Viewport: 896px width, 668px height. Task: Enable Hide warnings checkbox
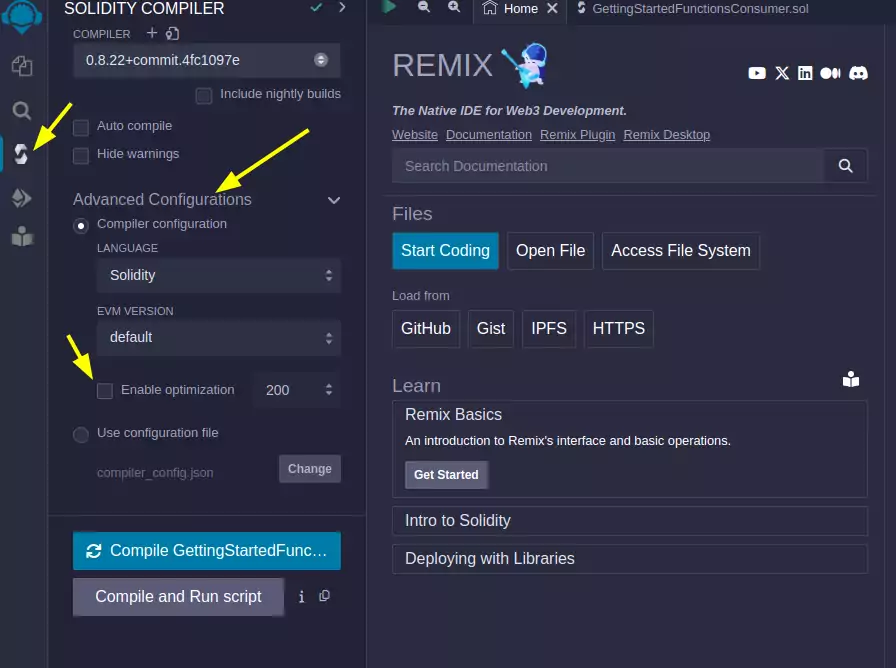81,155
